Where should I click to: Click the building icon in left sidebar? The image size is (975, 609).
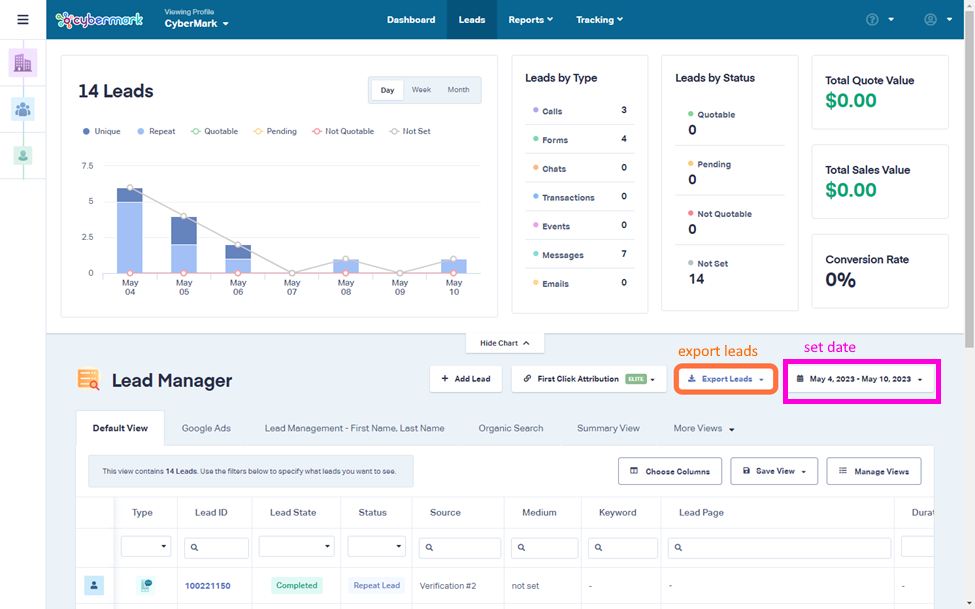coord(23,63)
